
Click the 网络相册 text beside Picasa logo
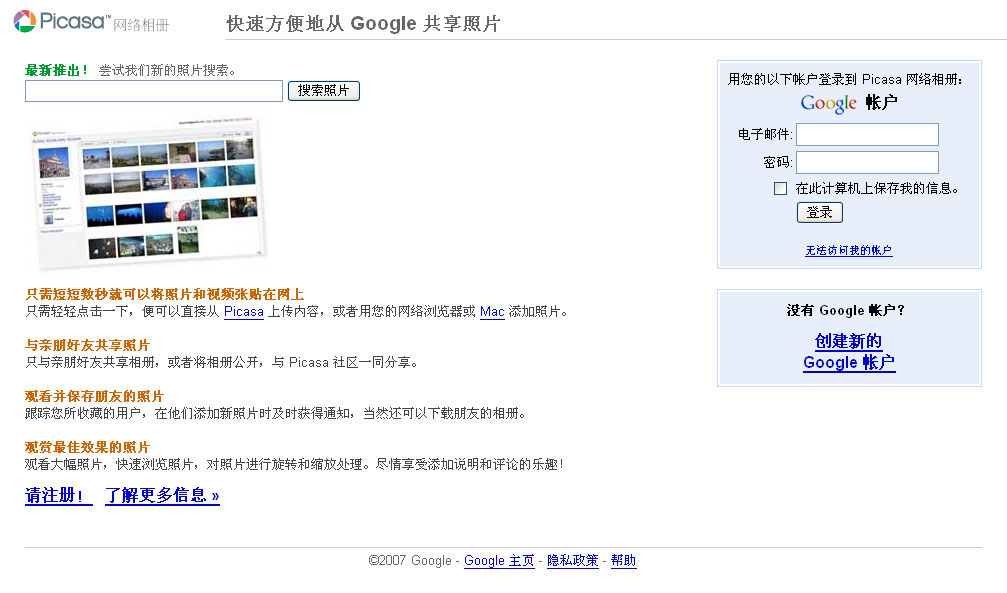coord(141,25)
